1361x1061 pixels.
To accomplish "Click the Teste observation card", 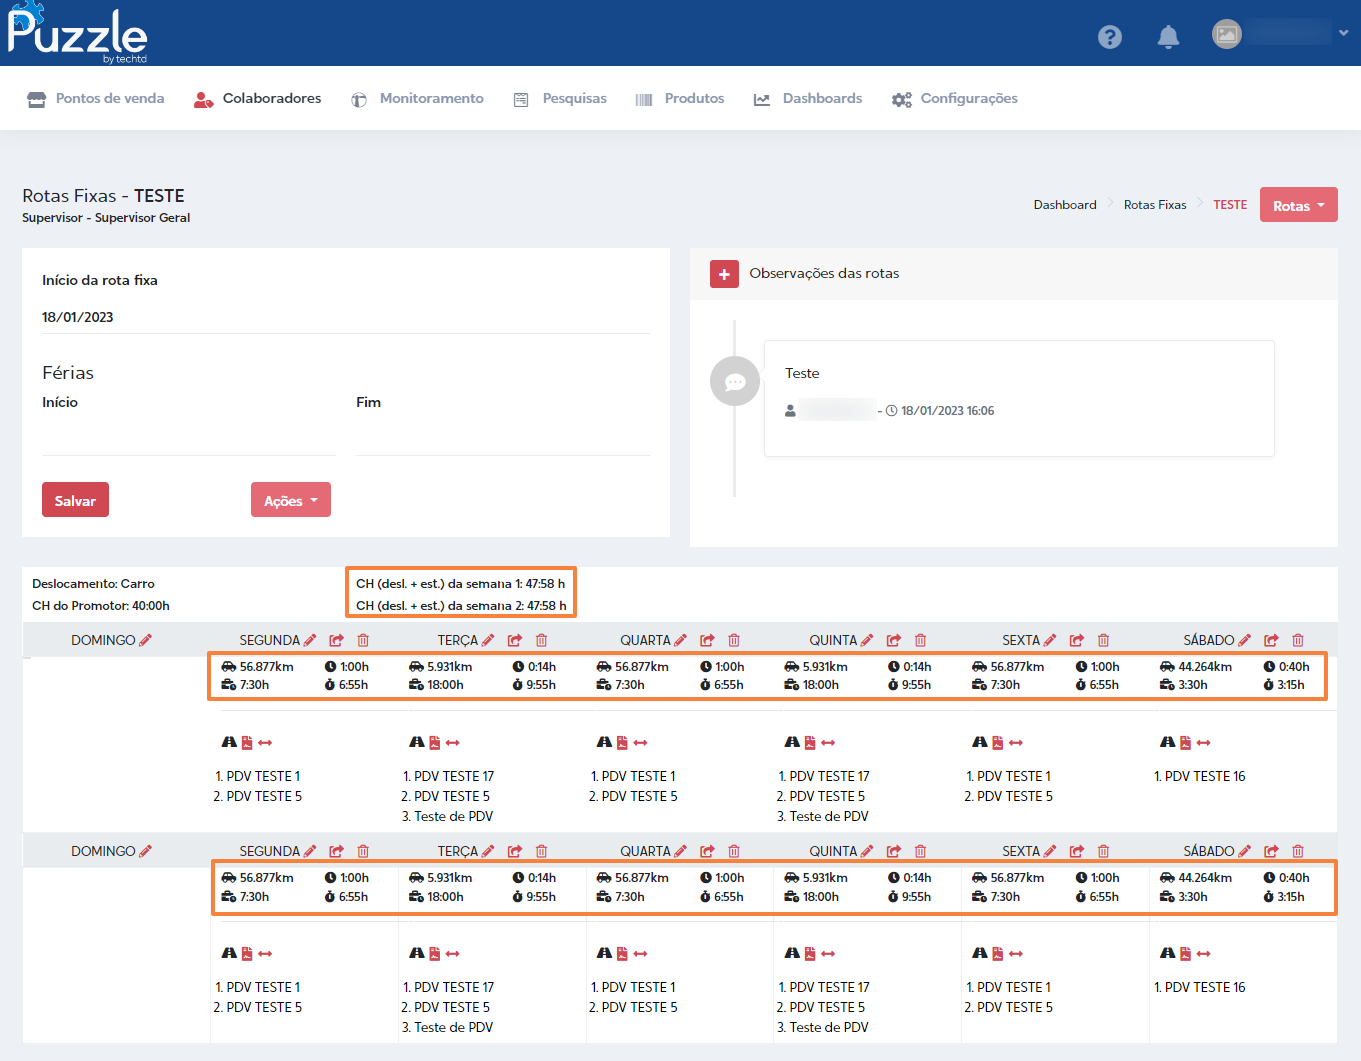I will pos(1019,398).
